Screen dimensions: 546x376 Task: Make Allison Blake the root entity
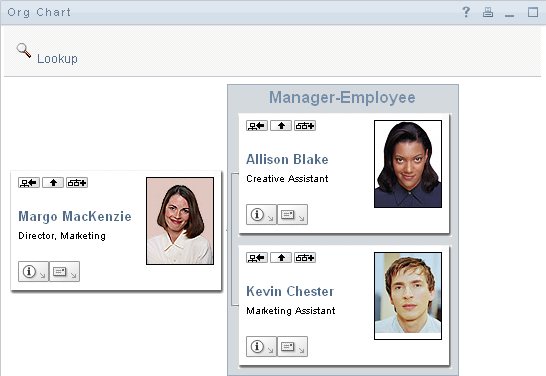257,126
